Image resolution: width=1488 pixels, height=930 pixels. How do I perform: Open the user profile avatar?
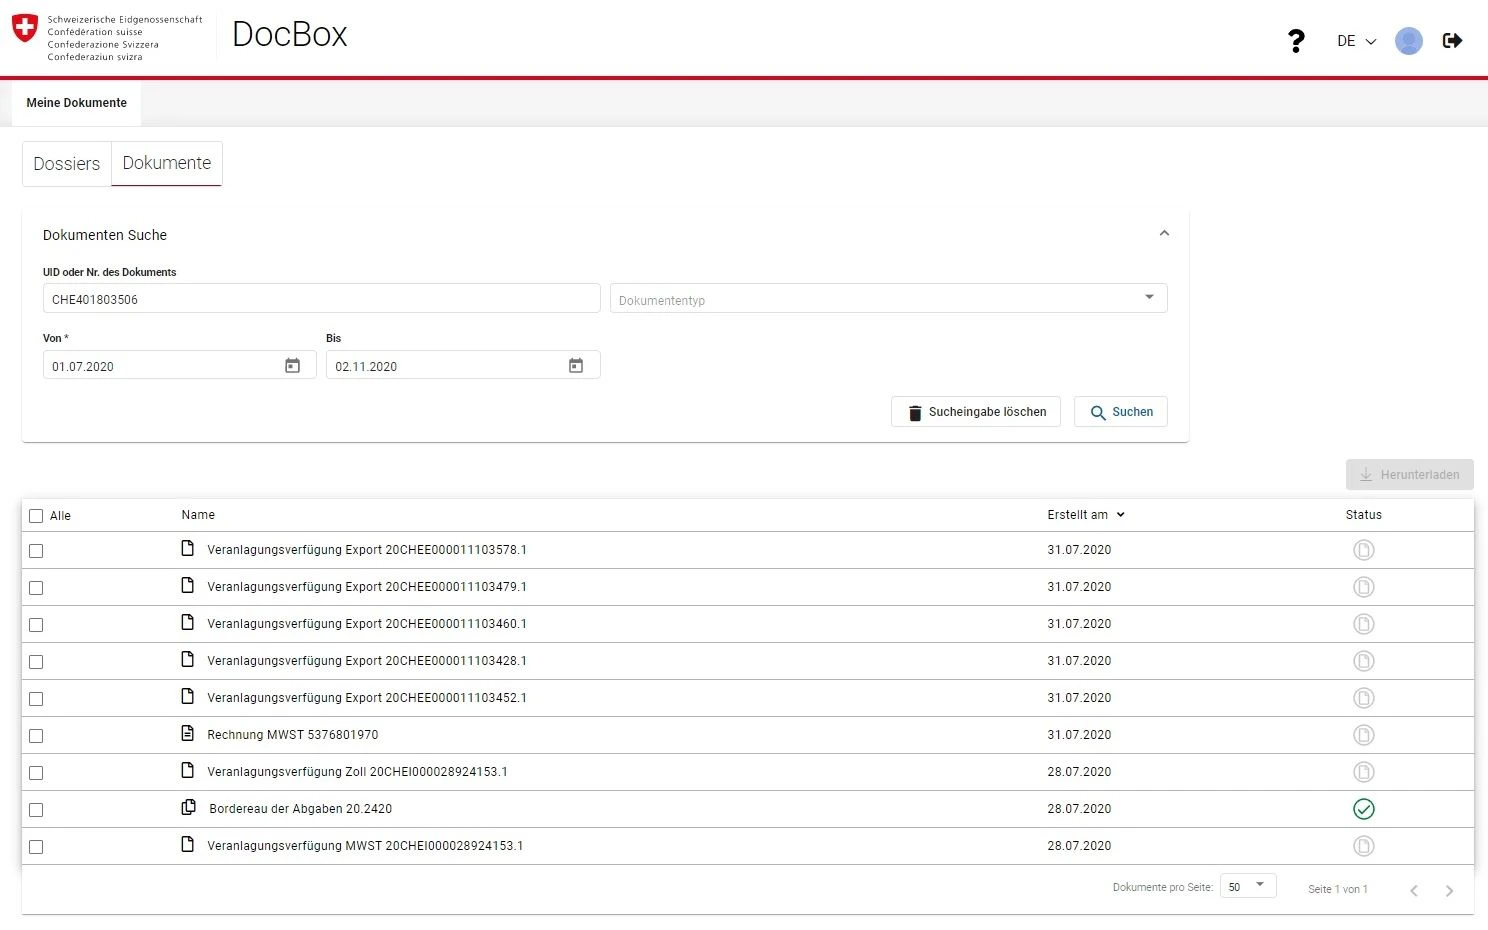coord(1408,41)
